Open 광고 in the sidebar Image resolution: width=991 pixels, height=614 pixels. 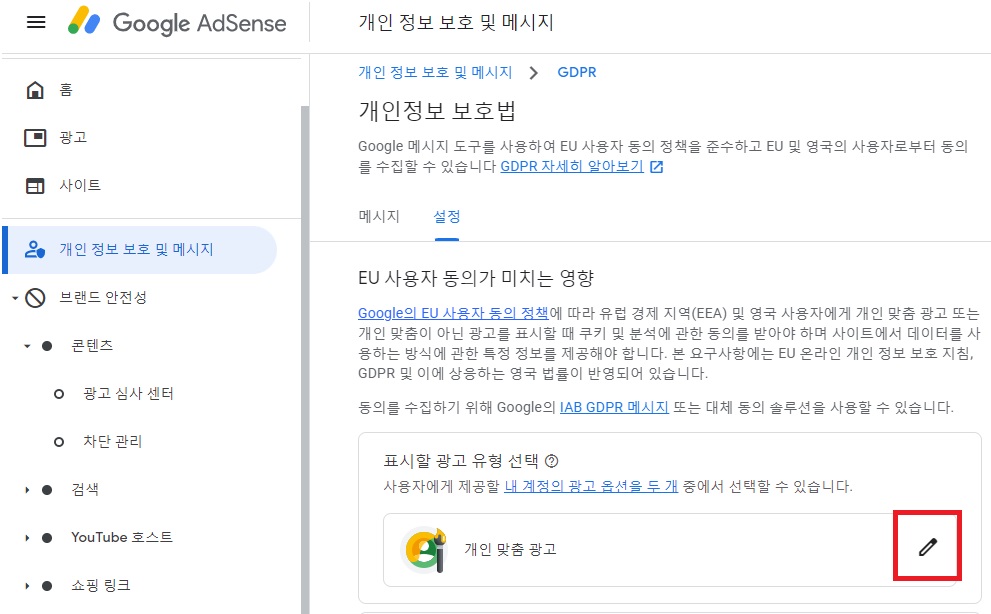click(x=73, y=137)
